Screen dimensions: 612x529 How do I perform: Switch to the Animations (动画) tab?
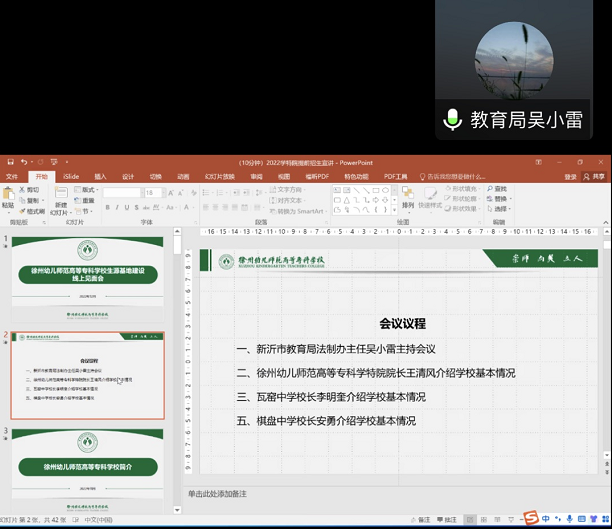183,176
